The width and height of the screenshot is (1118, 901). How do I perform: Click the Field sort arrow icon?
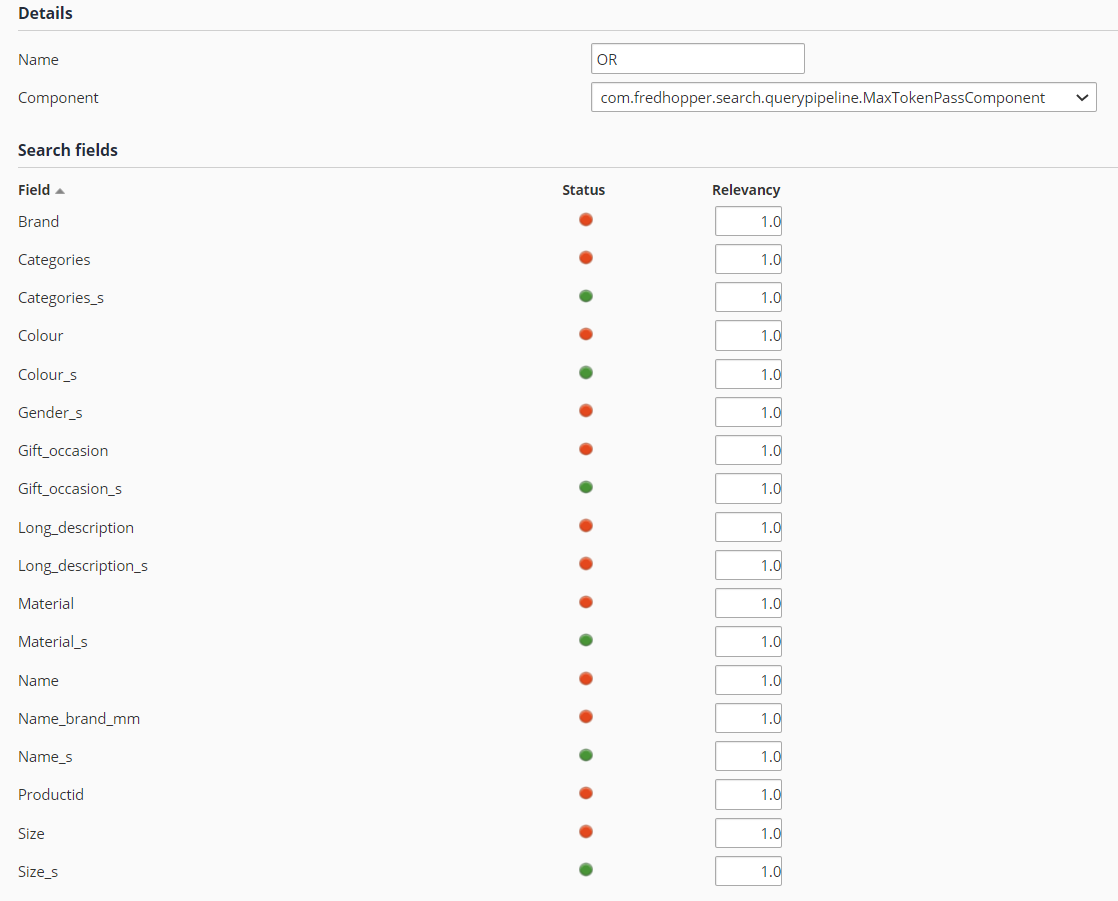pos(60,191)
